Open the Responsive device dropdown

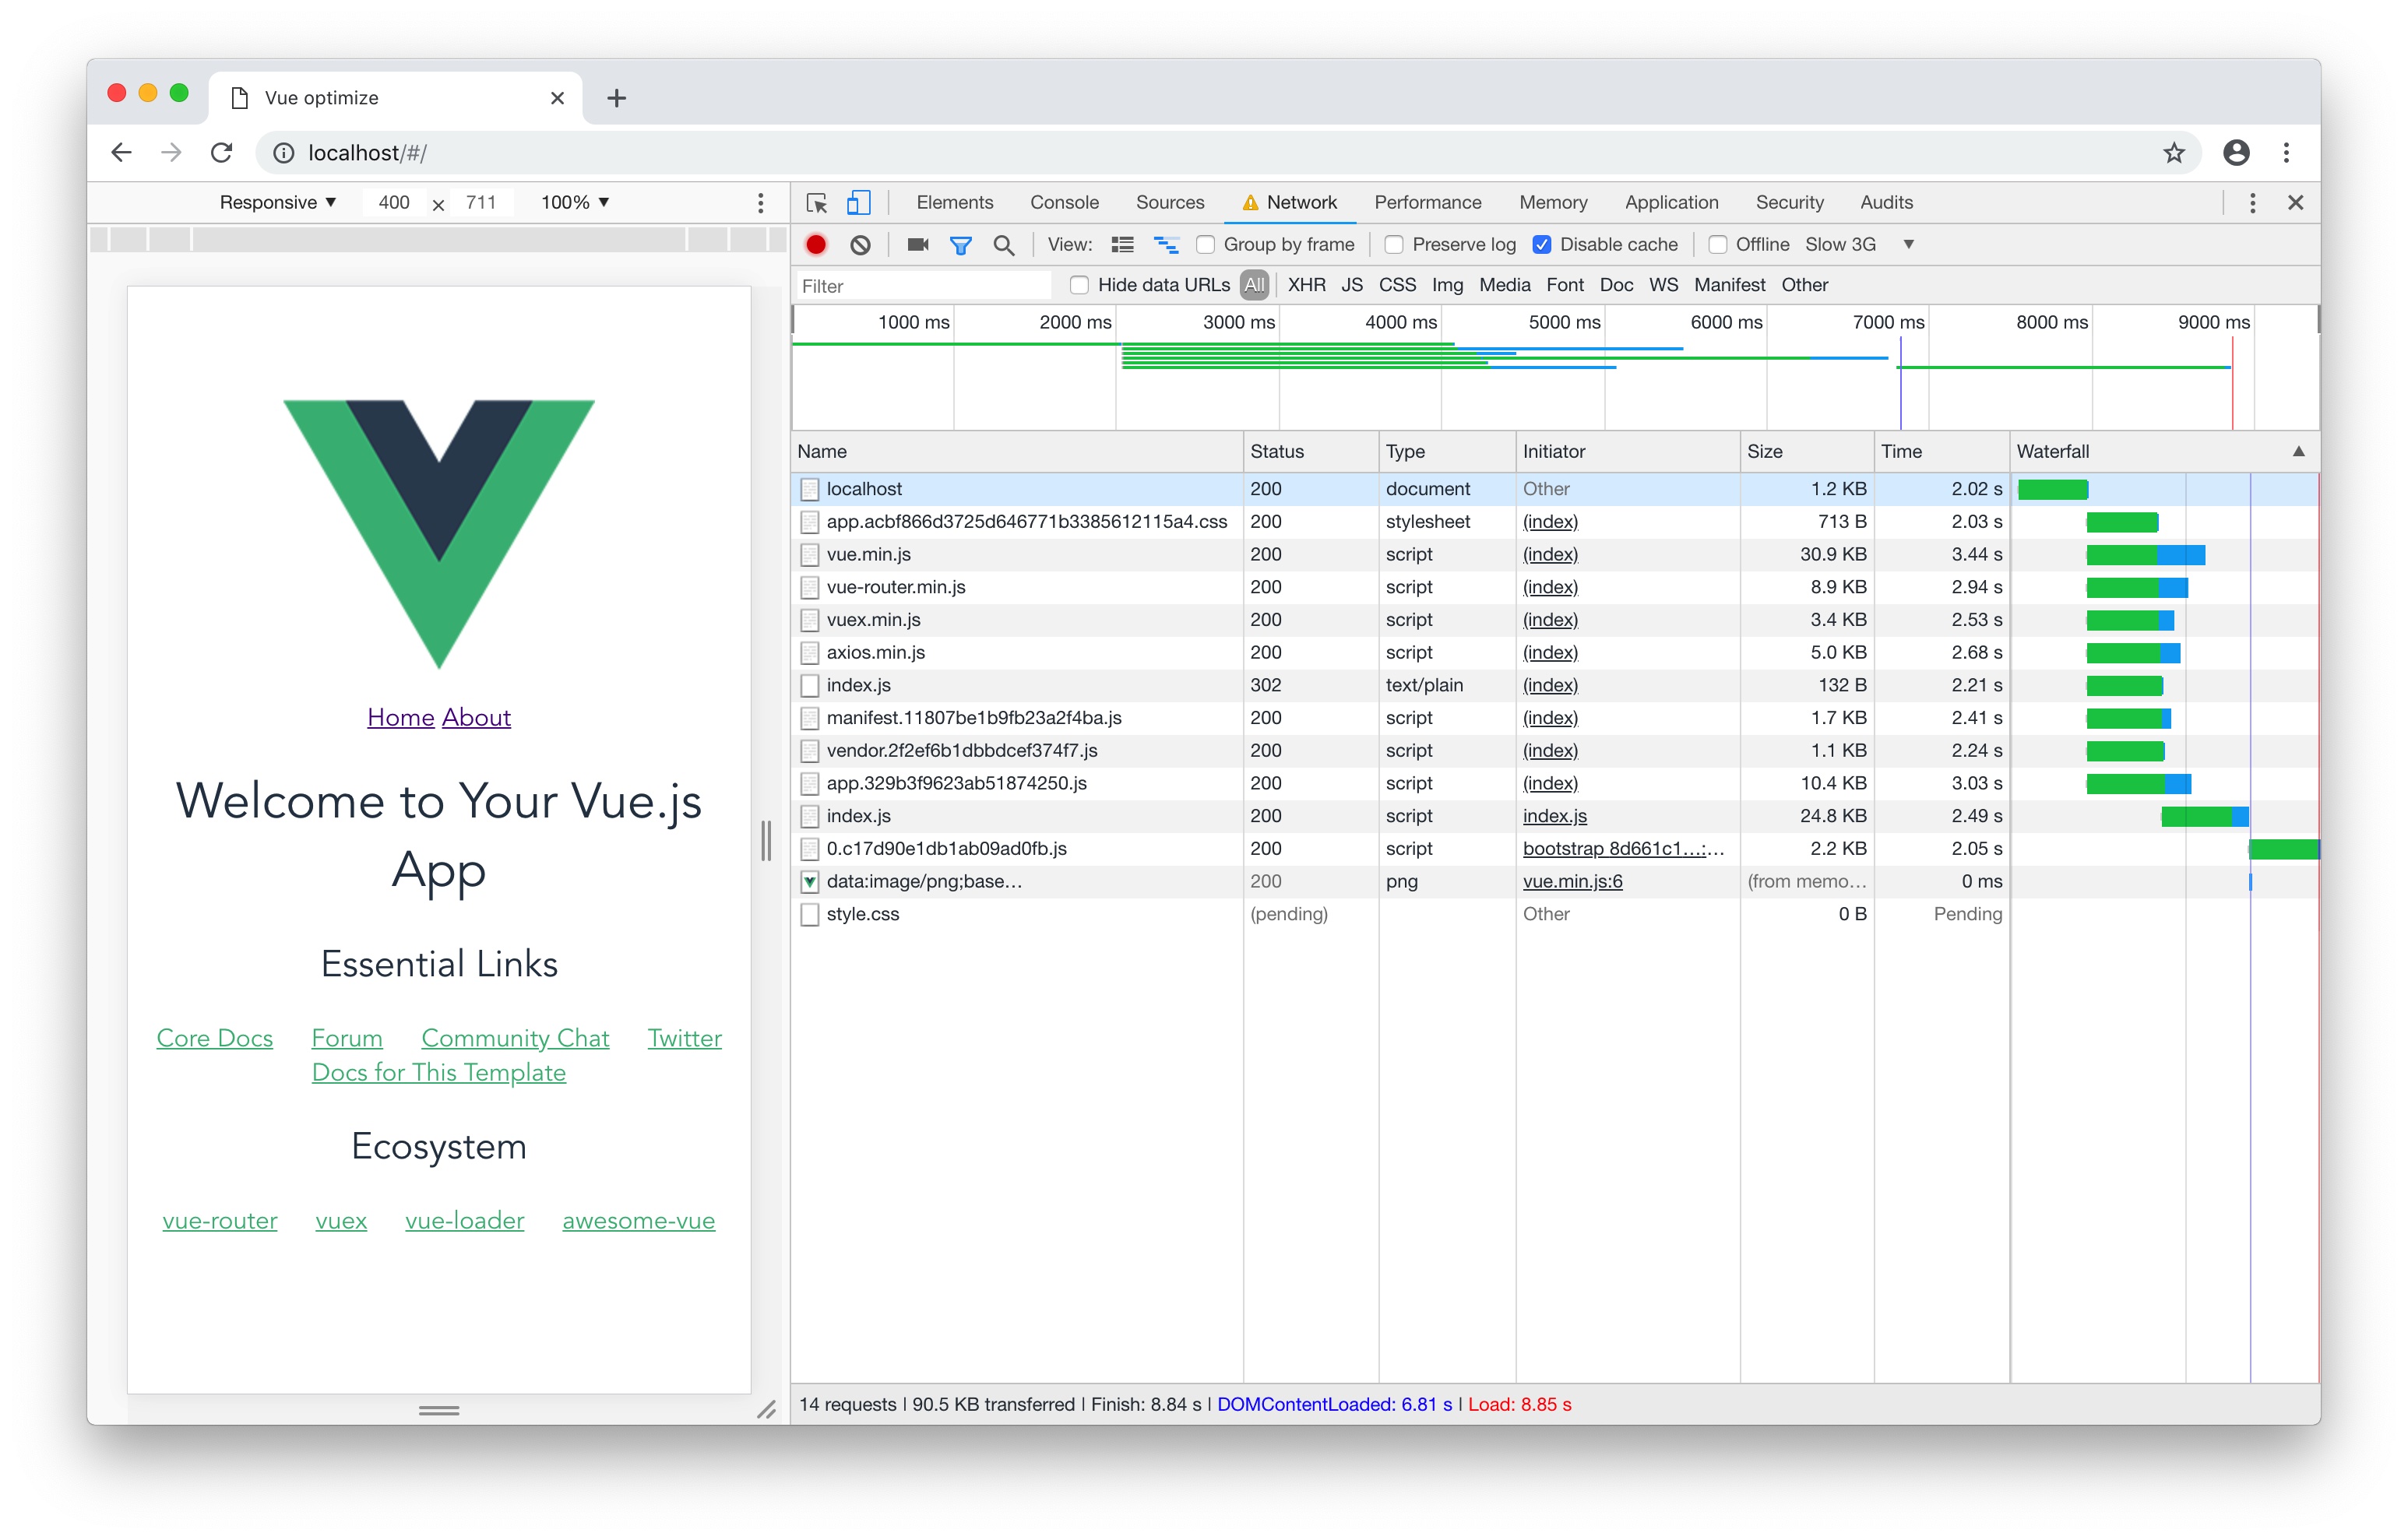[277, 203]
